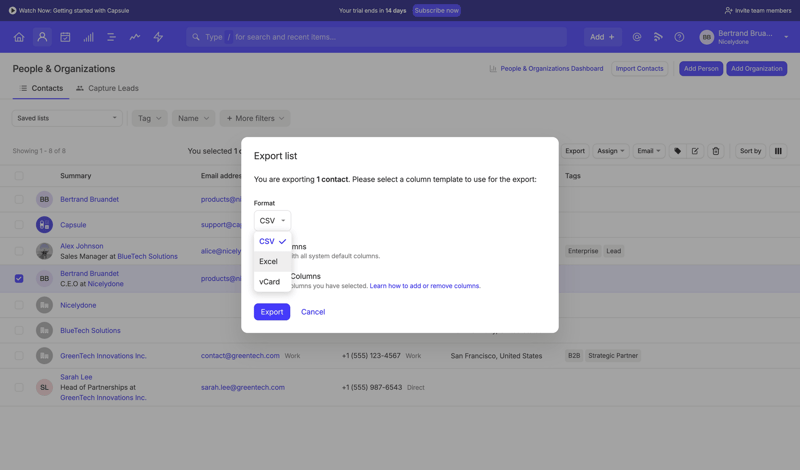Image resolution: width=800 pixels, height=470 pixels.
Task: Click Import Contacts button
Action: click(x=639, y=68)
